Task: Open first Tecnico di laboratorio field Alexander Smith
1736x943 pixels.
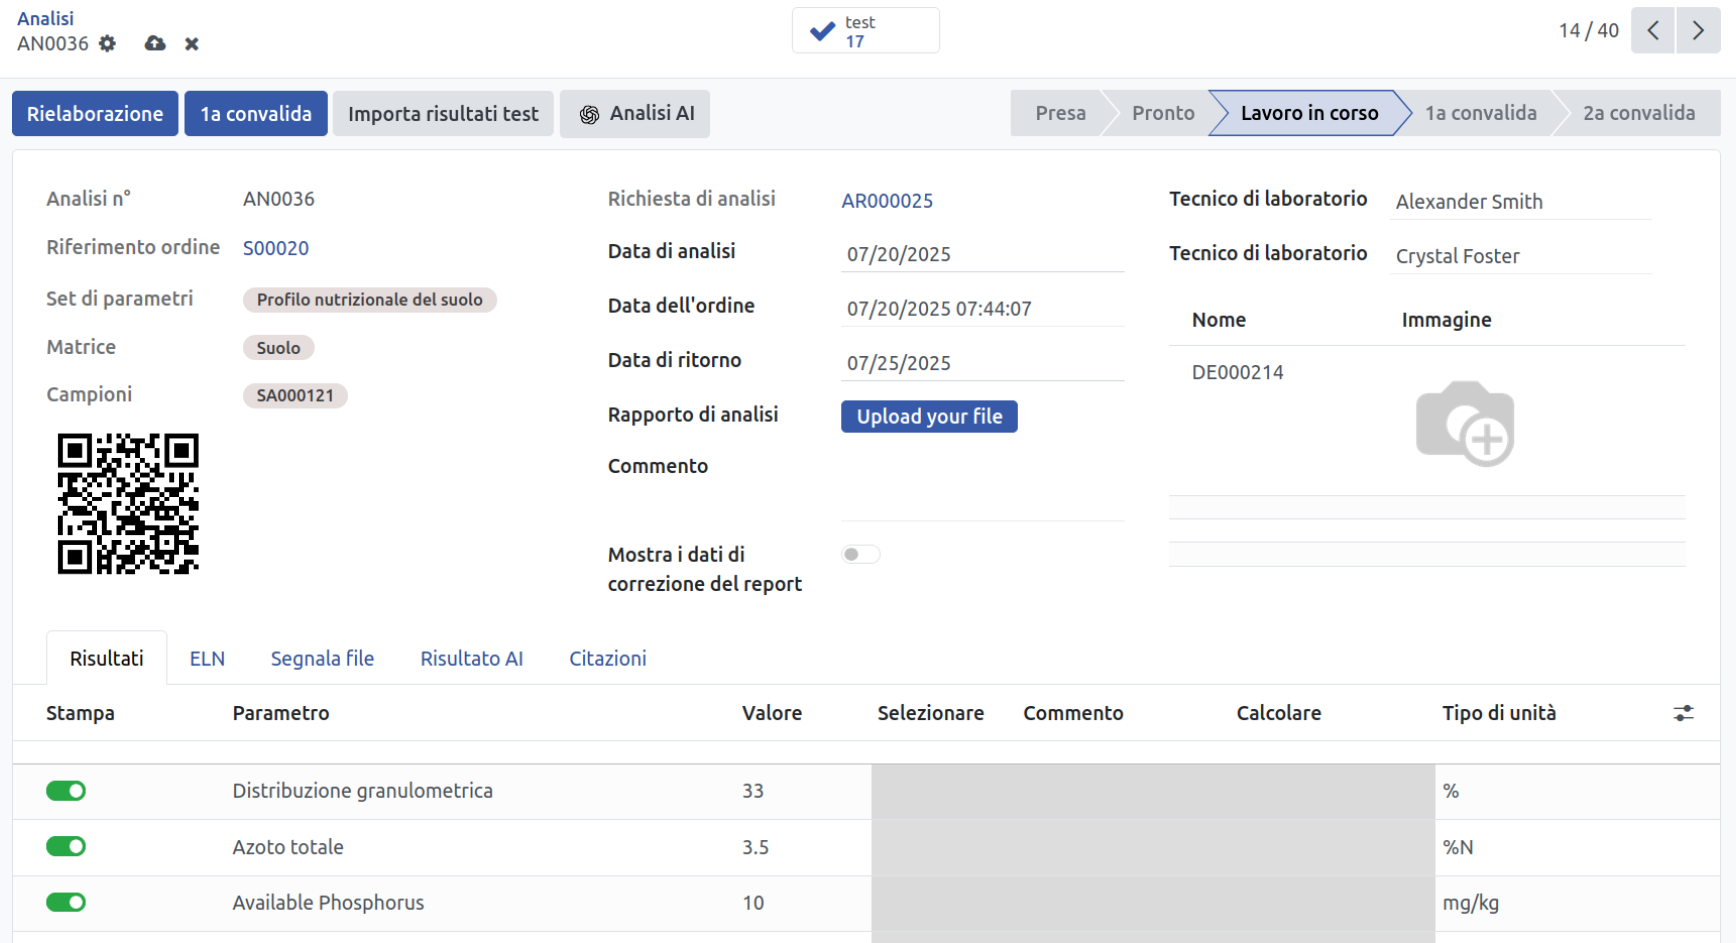Action: point(1520,202)
